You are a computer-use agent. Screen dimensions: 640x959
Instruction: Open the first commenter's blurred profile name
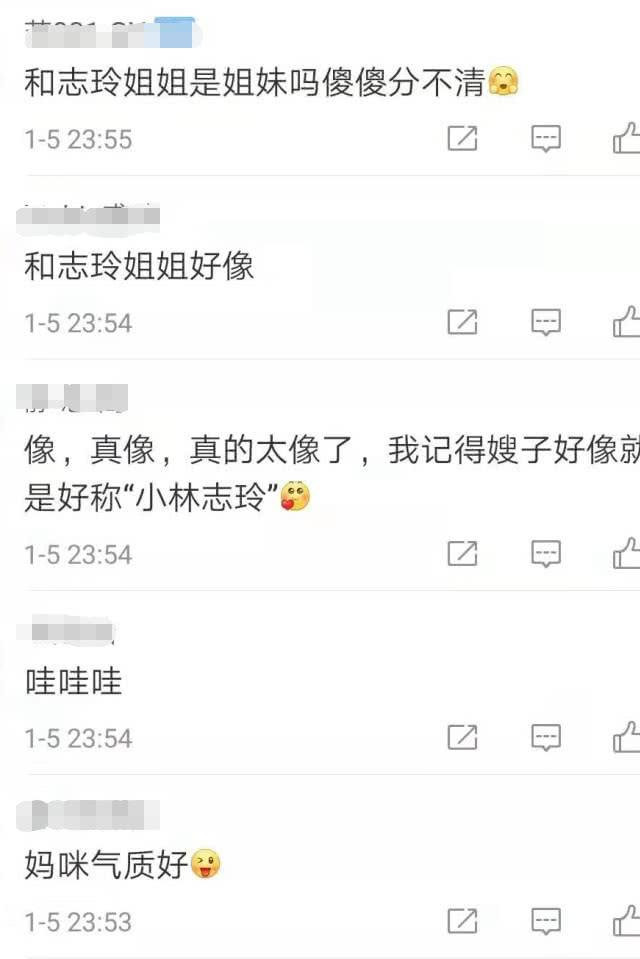[x=111, y=33]
